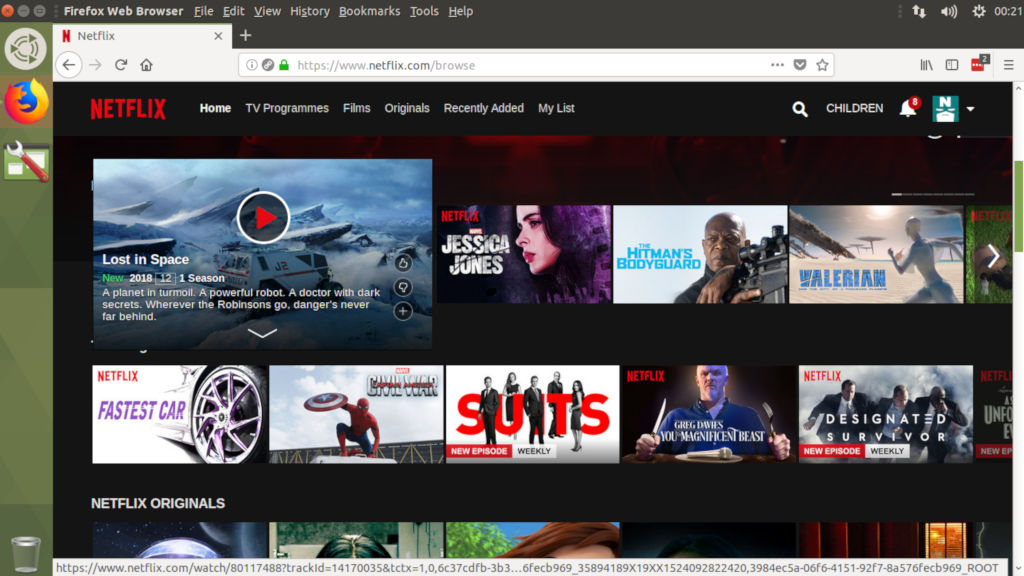Image resolution: width=1024 pixels, height=576 pixels.
Task: Expand Lost in Space details with the chevron
Action: coord(262,334)
